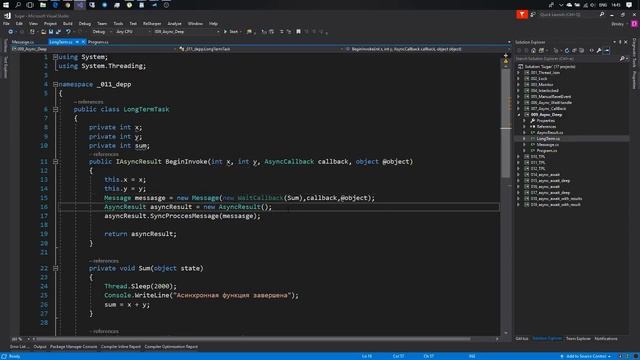Collapse the 009_Async_Deep project
Screen dimensions: 640x360
519,115
